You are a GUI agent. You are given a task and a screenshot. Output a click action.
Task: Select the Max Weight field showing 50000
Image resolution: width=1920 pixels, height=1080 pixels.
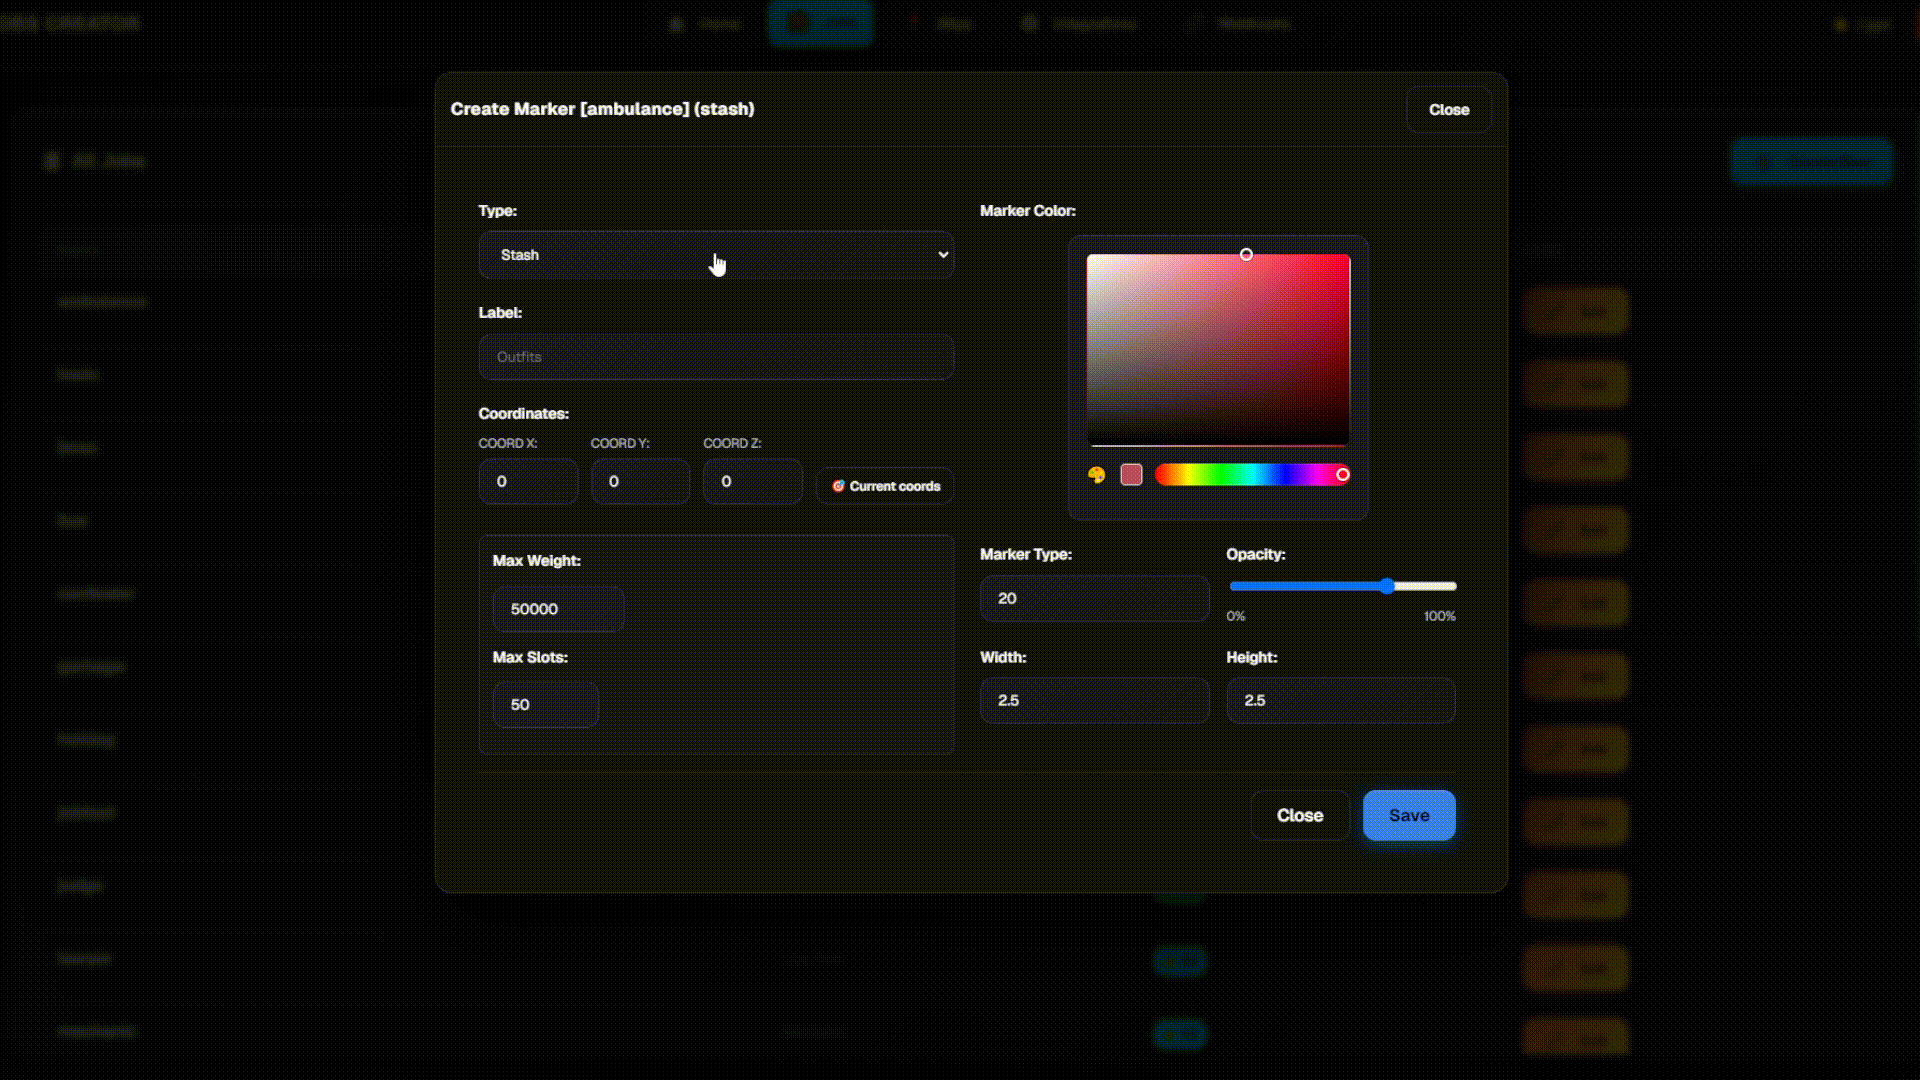(557, 608)
